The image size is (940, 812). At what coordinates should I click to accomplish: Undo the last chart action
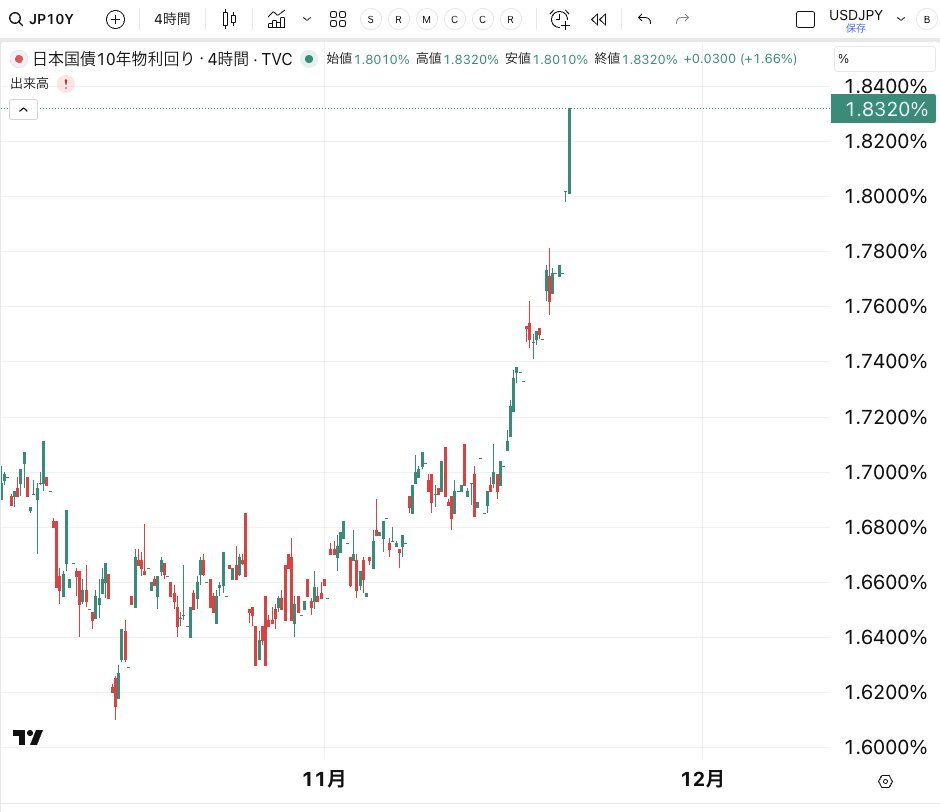point(644,19)
